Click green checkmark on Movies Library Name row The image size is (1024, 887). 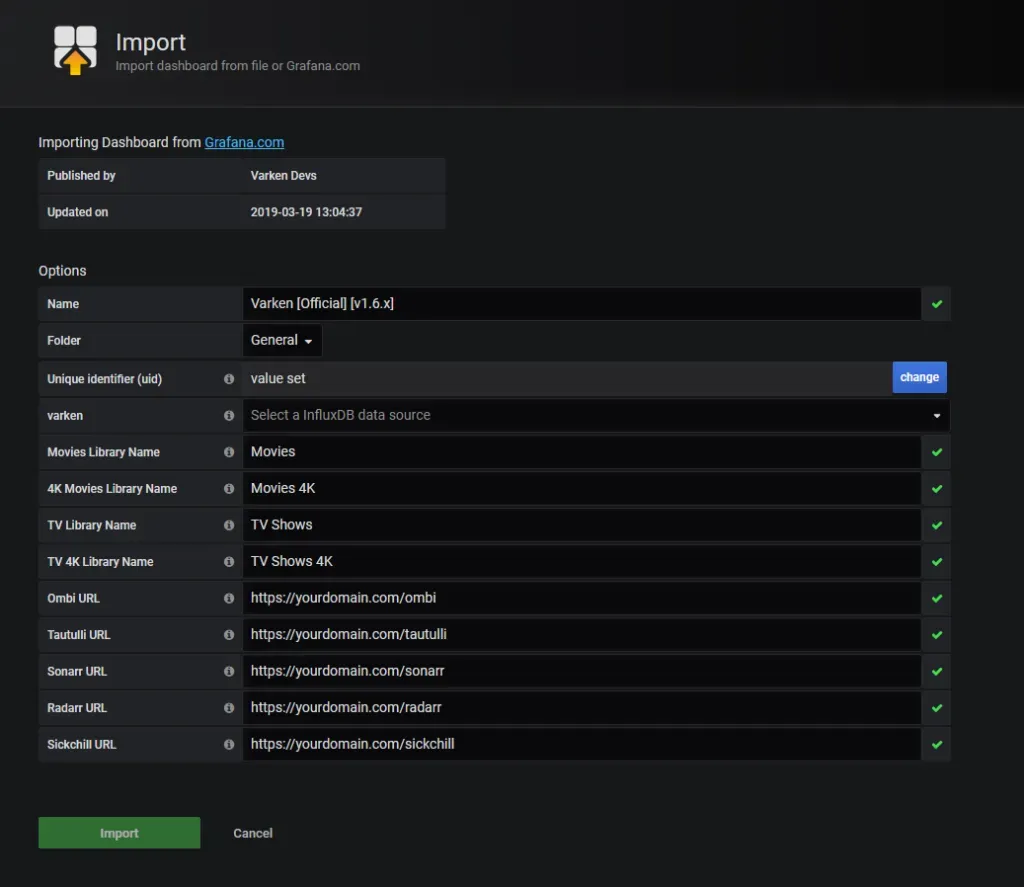(936, 452)
